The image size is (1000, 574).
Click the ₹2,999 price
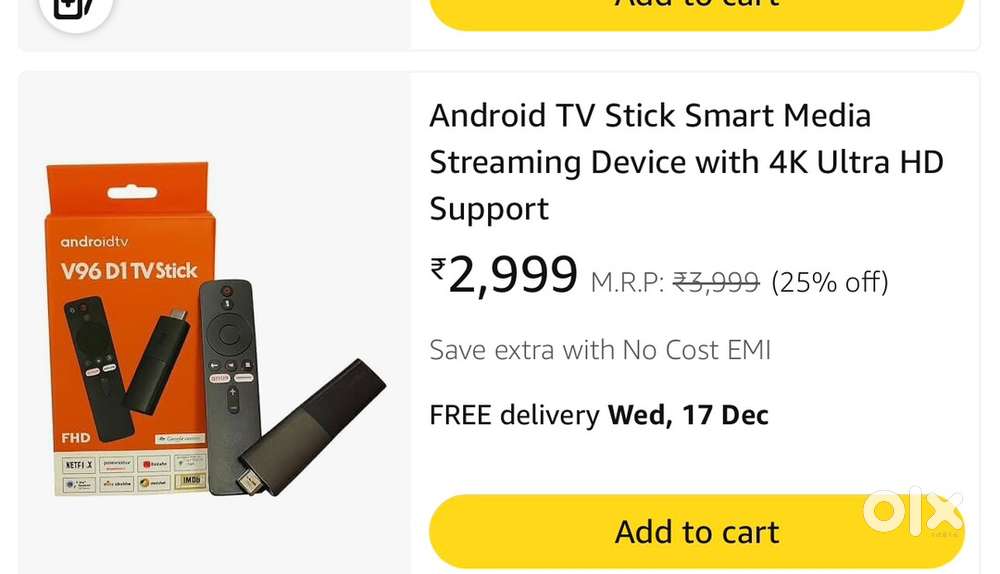pyautogui.click(x=504, y=274)
